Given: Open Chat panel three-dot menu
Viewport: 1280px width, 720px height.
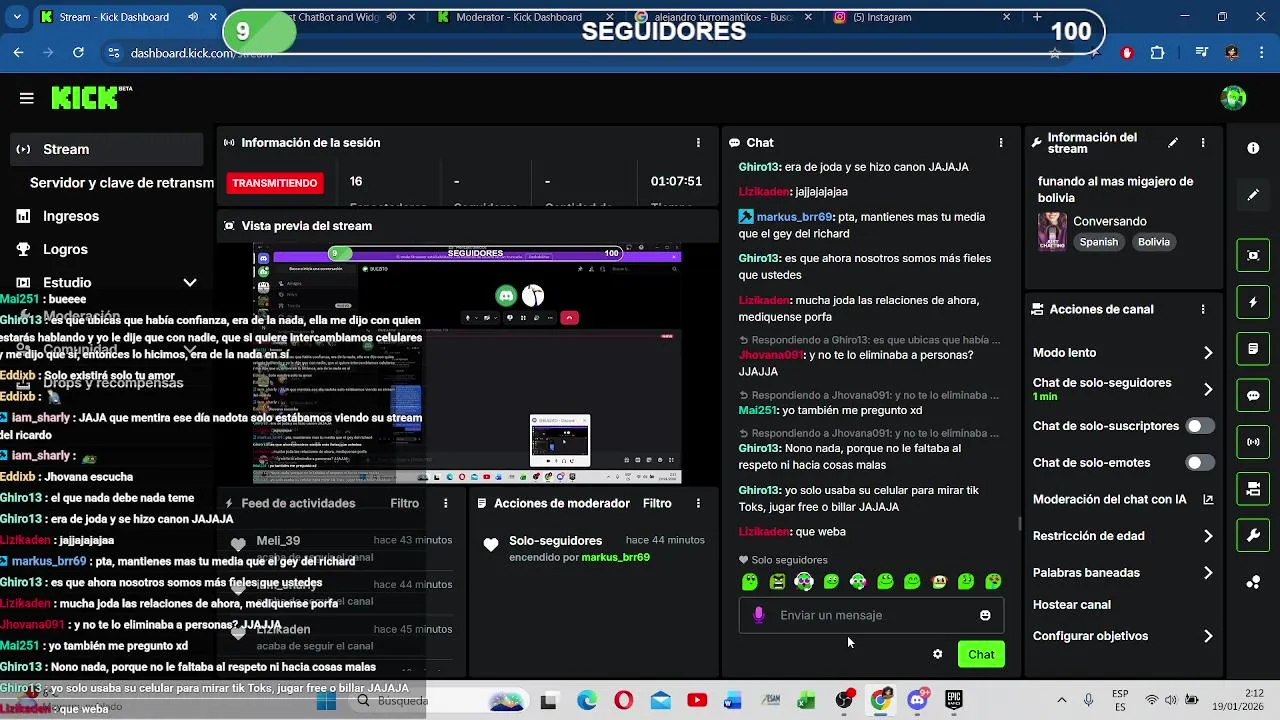Looking at the screenshot, I should [x=1001, y=143].
